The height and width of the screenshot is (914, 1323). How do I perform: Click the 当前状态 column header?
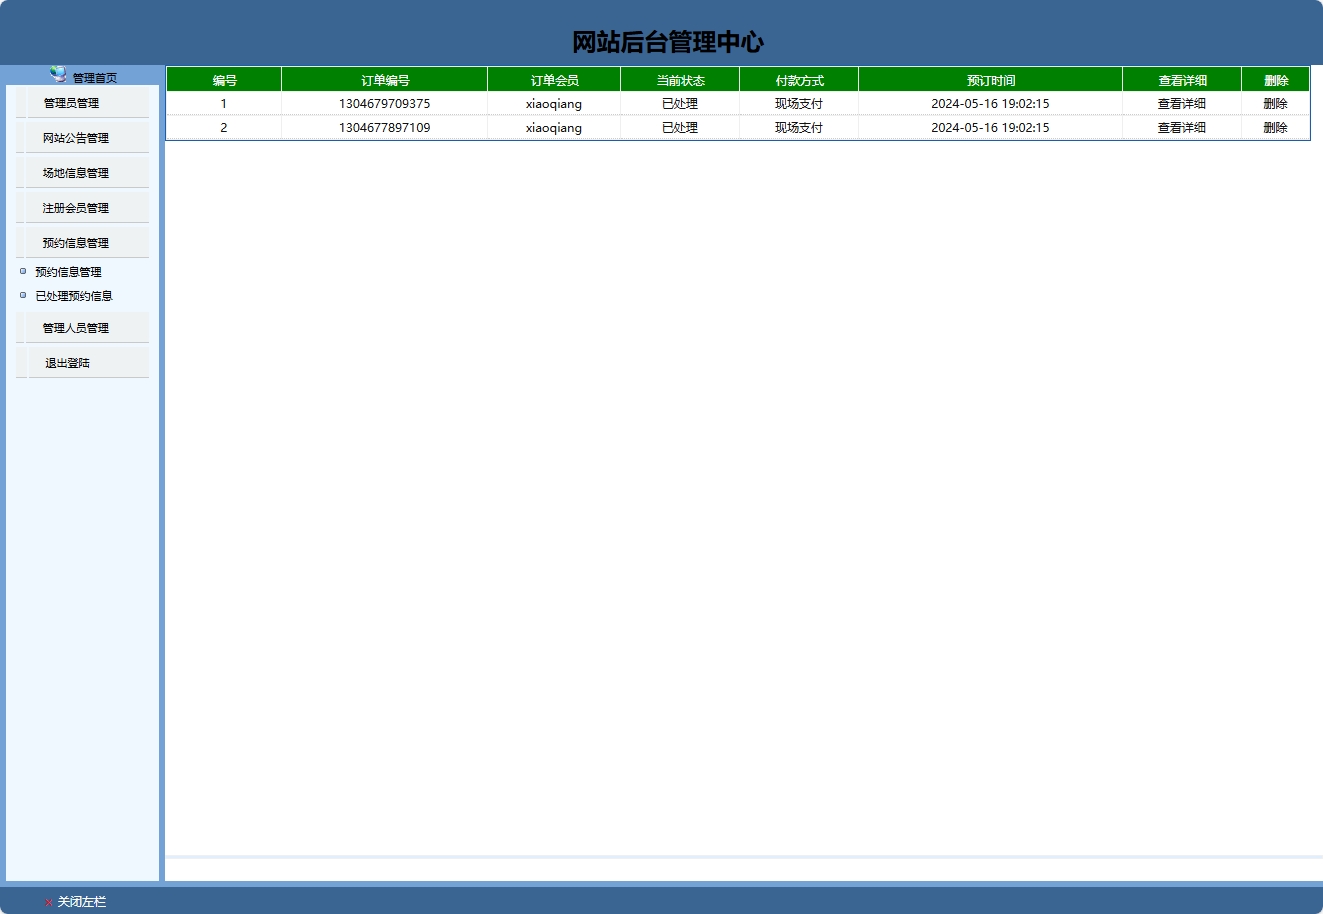(x=680, y=80)
